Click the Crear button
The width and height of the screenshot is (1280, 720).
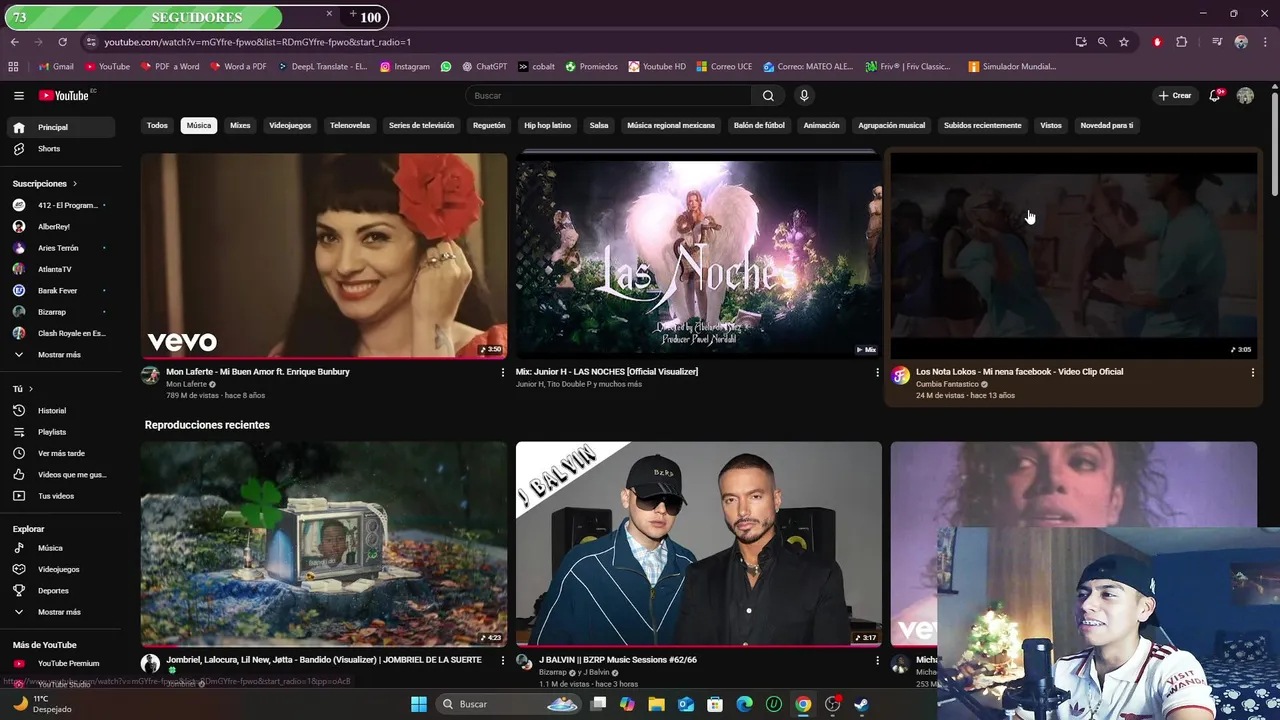[x=1175, y=96]
